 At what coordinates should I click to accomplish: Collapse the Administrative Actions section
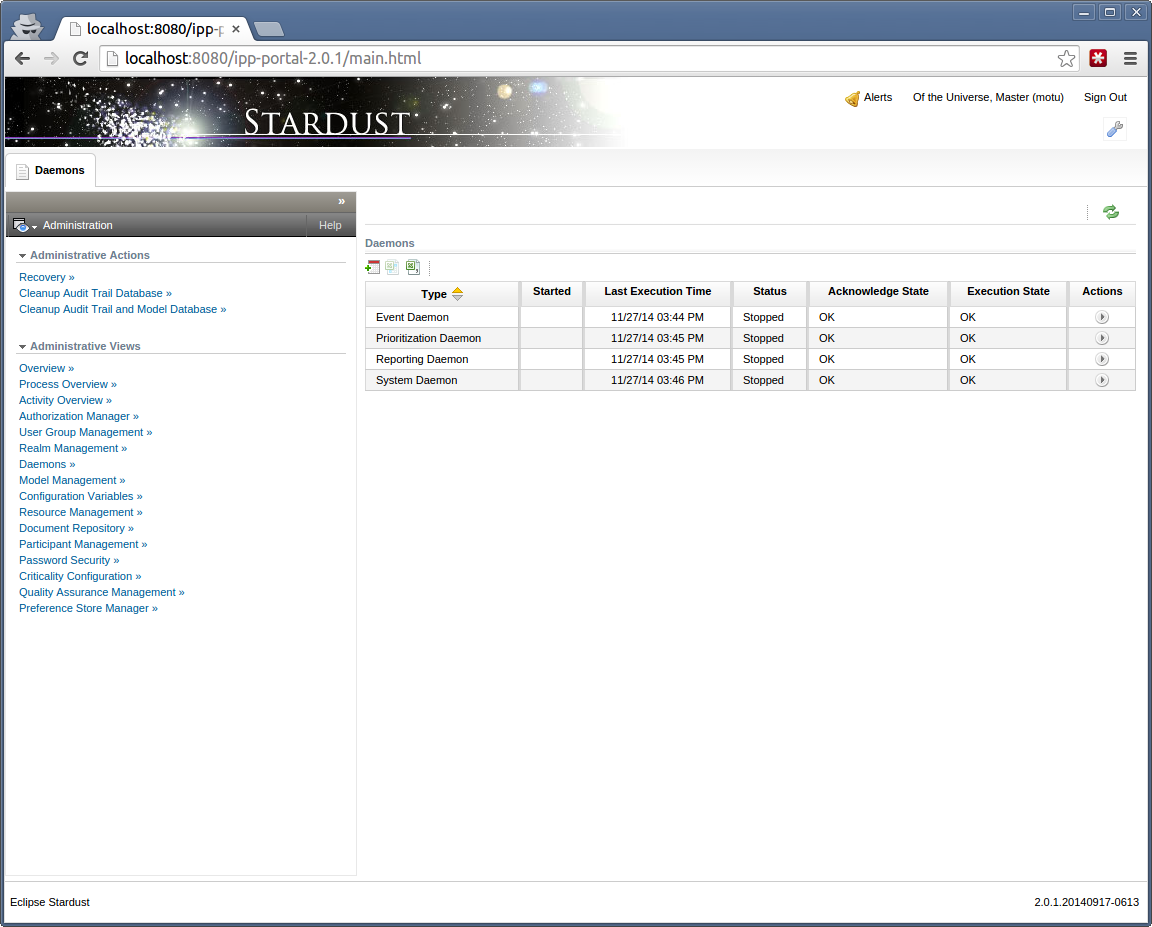(x=23, y=256)
